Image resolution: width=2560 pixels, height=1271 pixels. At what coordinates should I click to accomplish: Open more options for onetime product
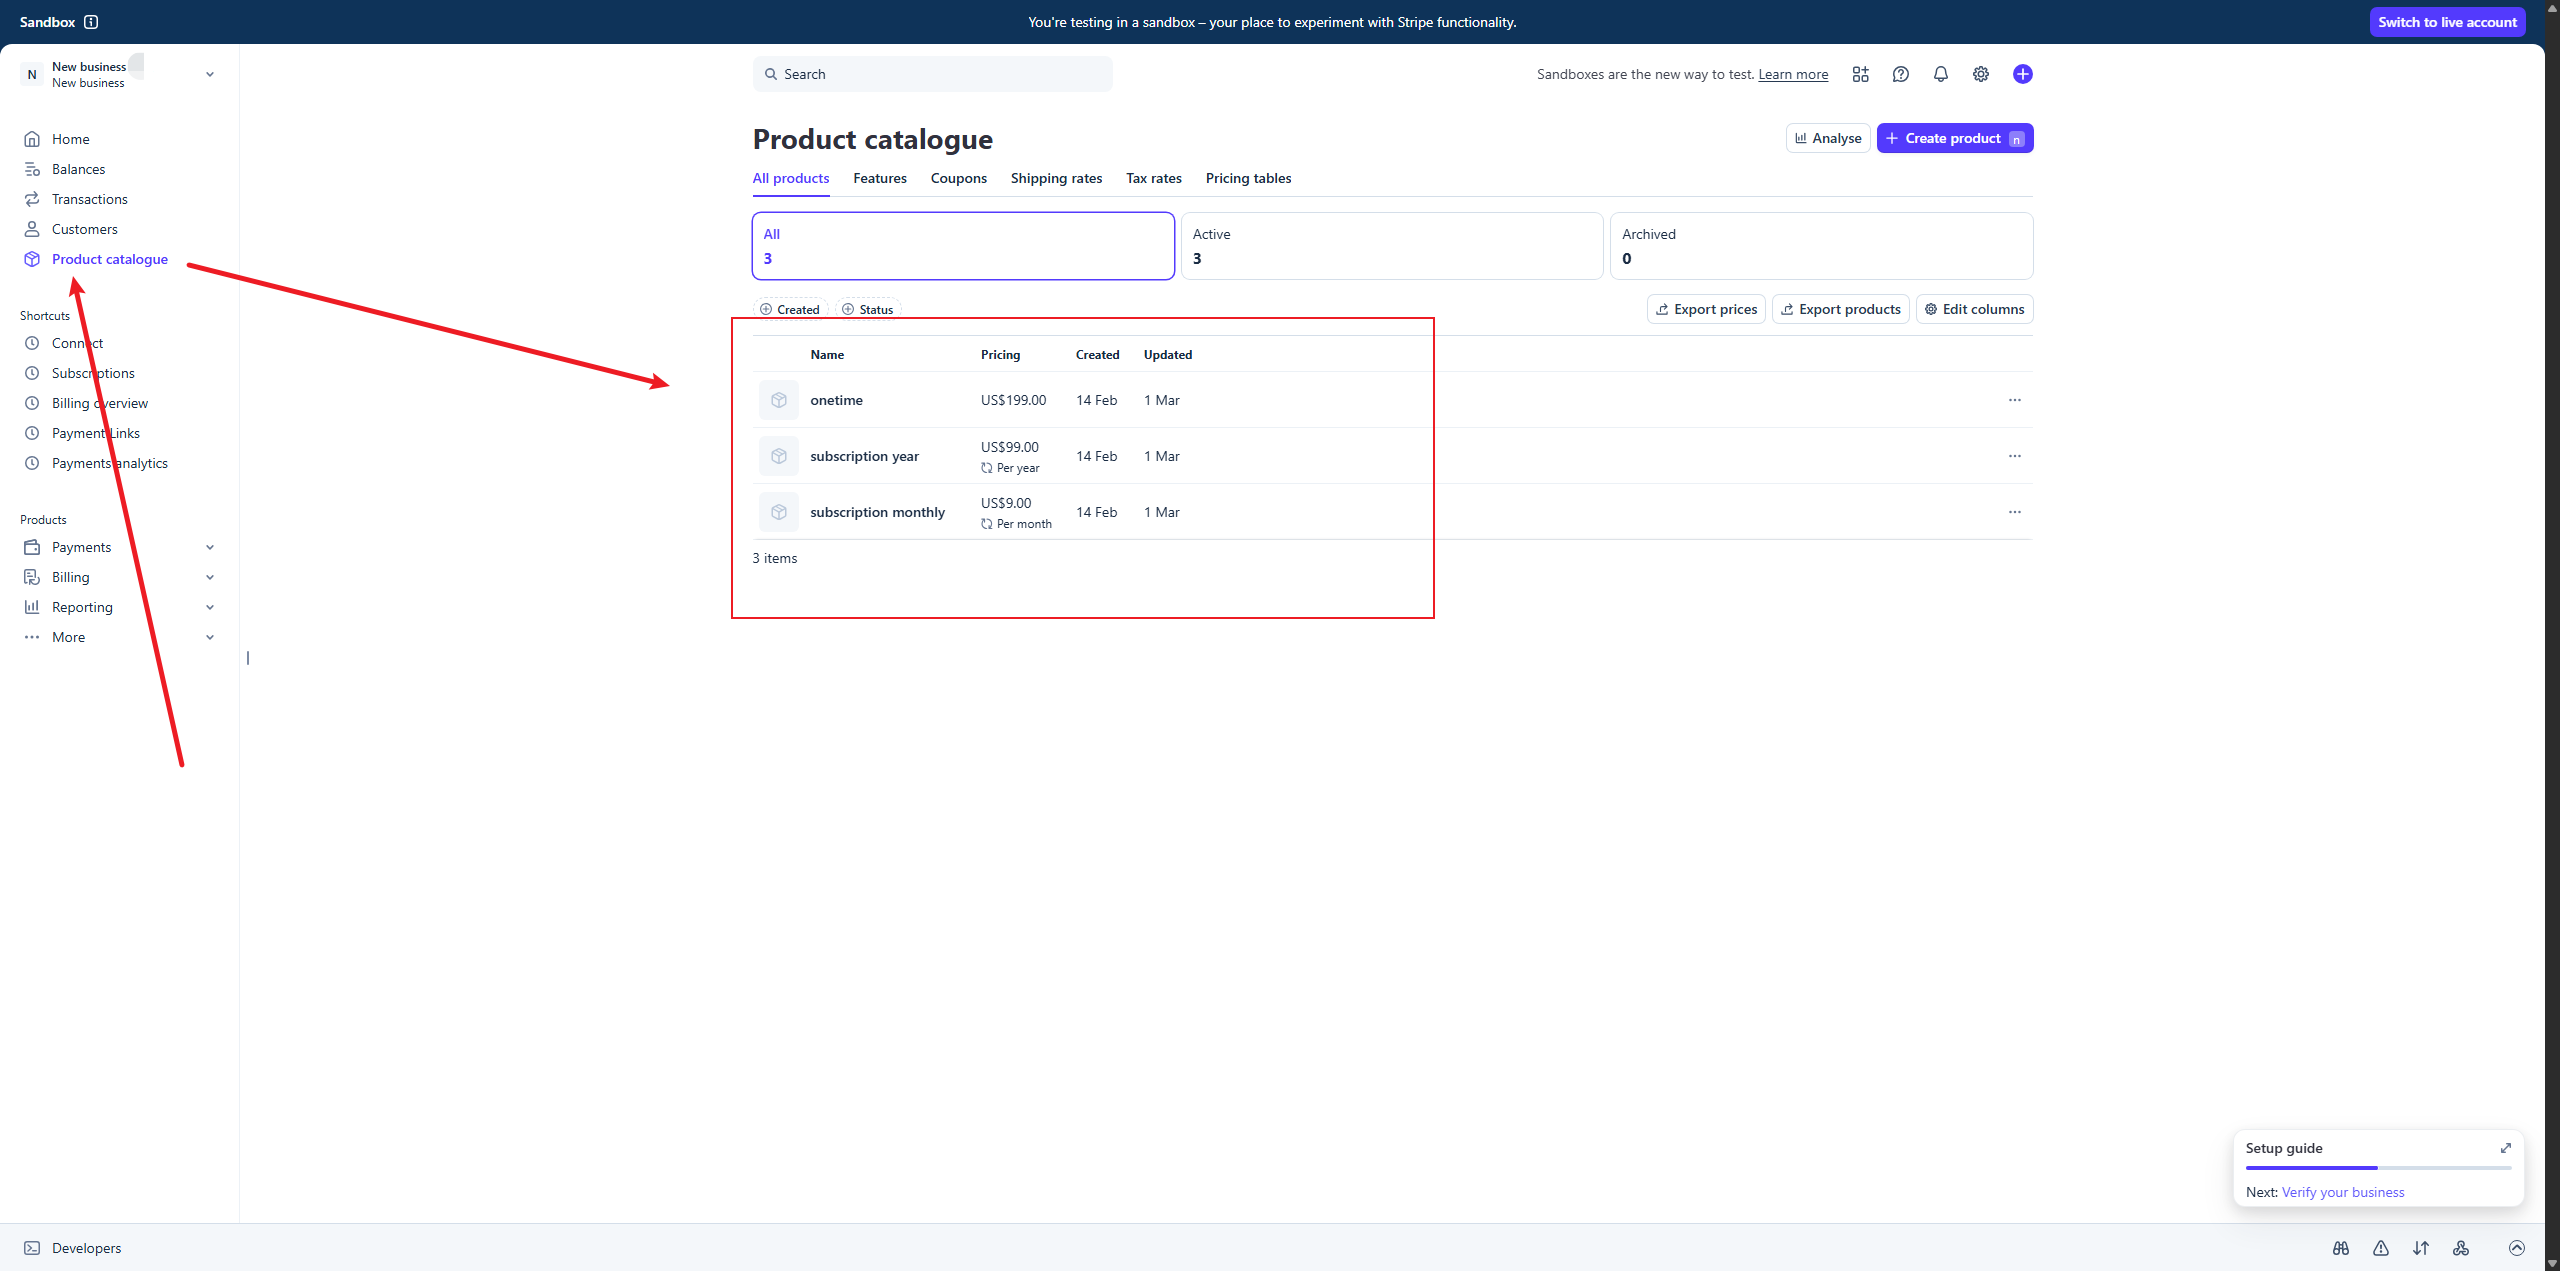click(x=2014, y=400)
